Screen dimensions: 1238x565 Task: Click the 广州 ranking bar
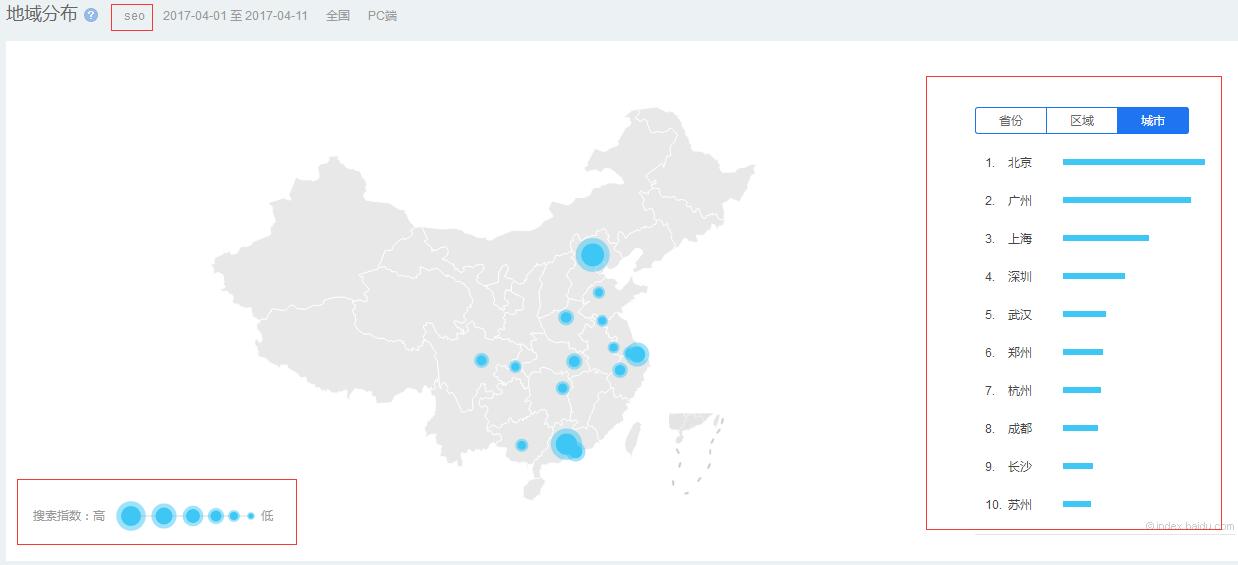pyautogui.click(x=1126, y=200)
